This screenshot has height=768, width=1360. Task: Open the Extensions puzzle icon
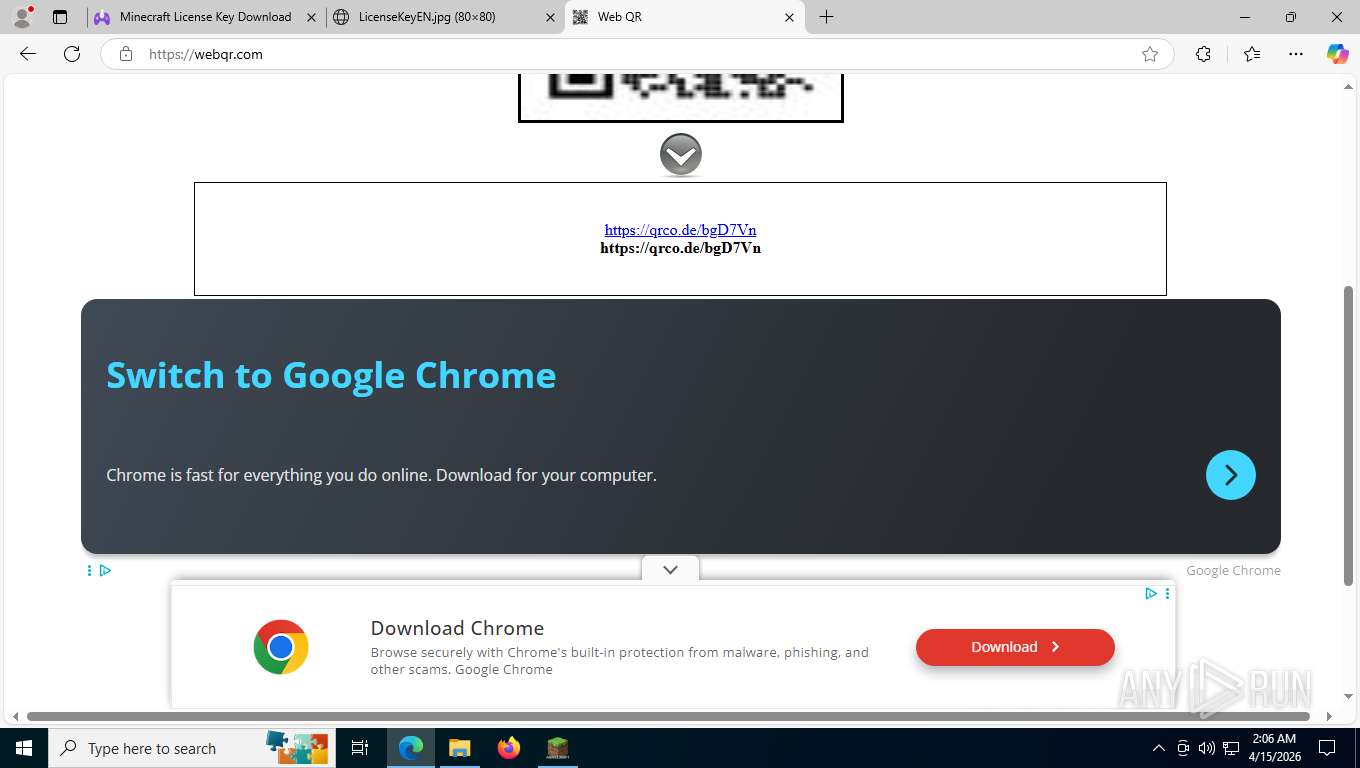(x=1203, y=54)
